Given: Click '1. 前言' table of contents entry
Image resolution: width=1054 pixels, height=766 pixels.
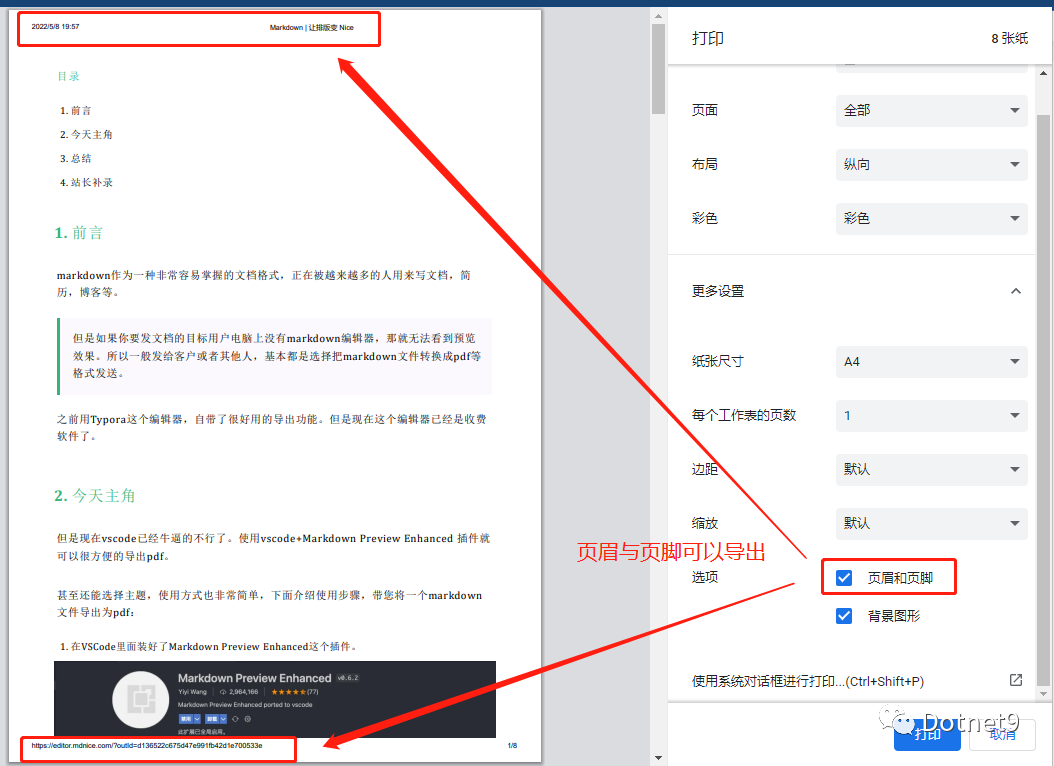Looking at the screenshot, I should (x=75, y=110).
